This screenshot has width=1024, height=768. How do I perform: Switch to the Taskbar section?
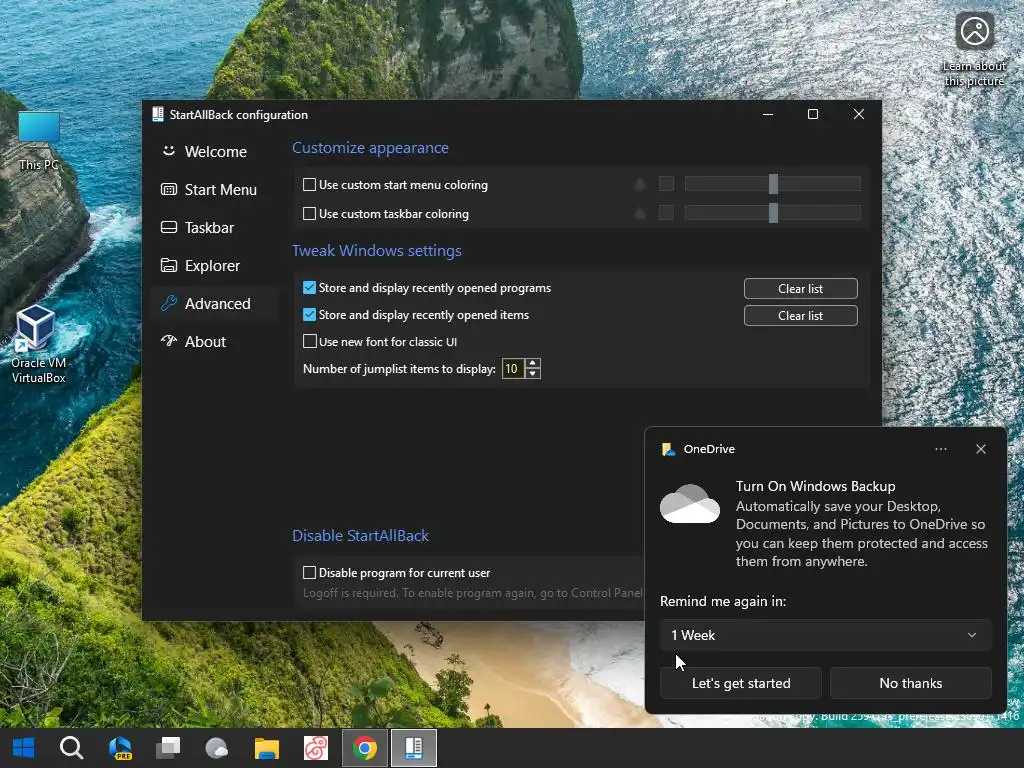tap(216, 227)
